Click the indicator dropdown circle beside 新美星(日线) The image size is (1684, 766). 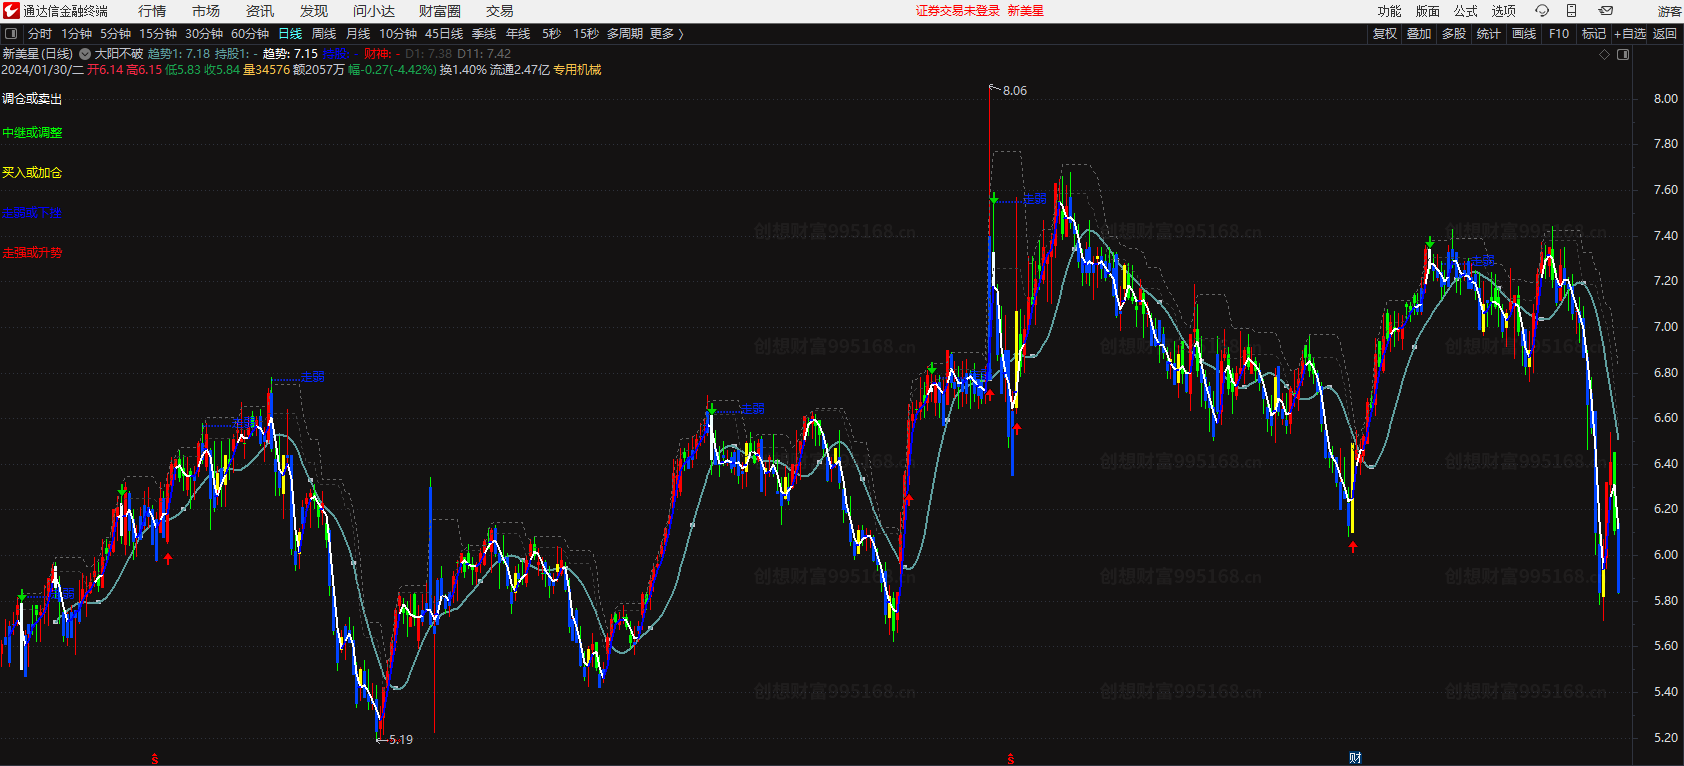[x=85, y=54]
